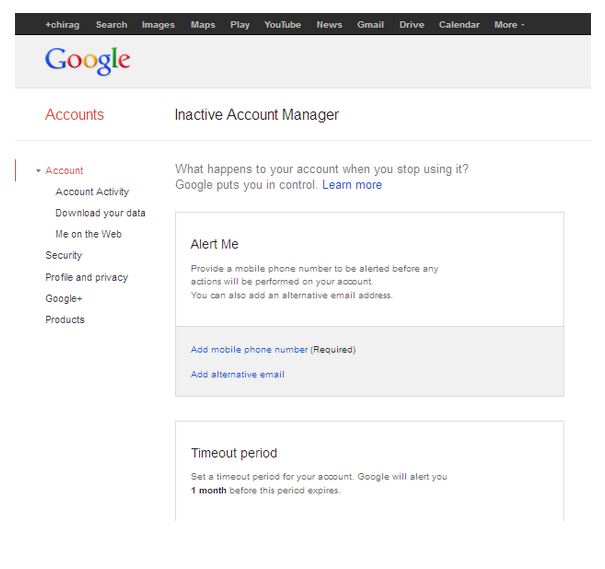Open News from the top bar
Viewport: 605px width, 569px height.
click(329, 25)
